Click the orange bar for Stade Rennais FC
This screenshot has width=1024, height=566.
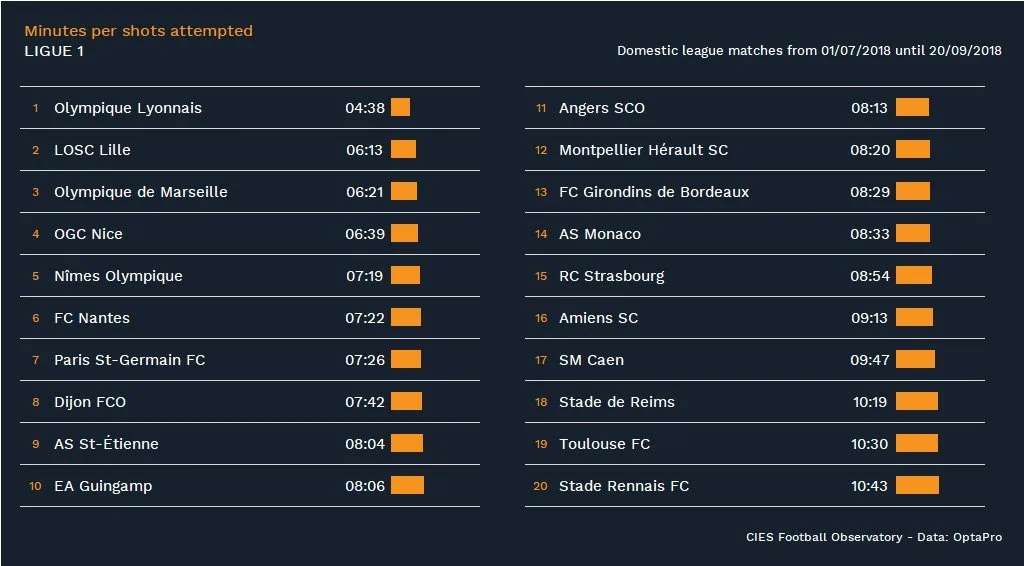(917, 486)
